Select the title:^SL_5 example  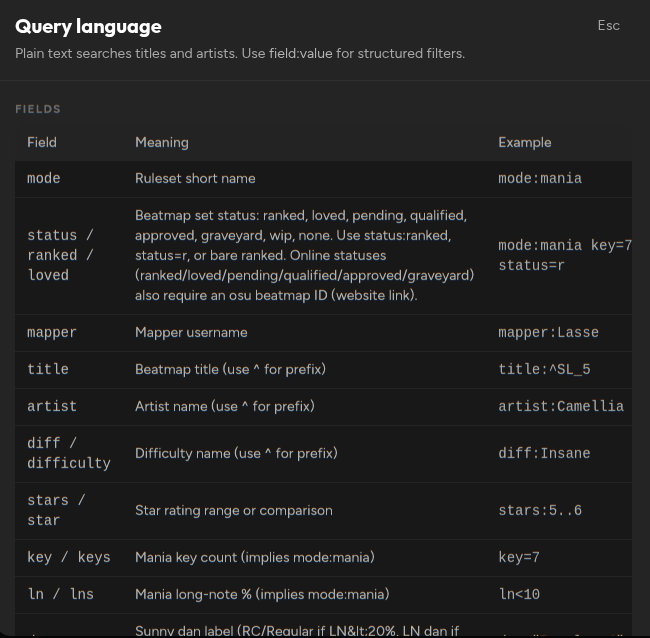click(x=544, y=369)
